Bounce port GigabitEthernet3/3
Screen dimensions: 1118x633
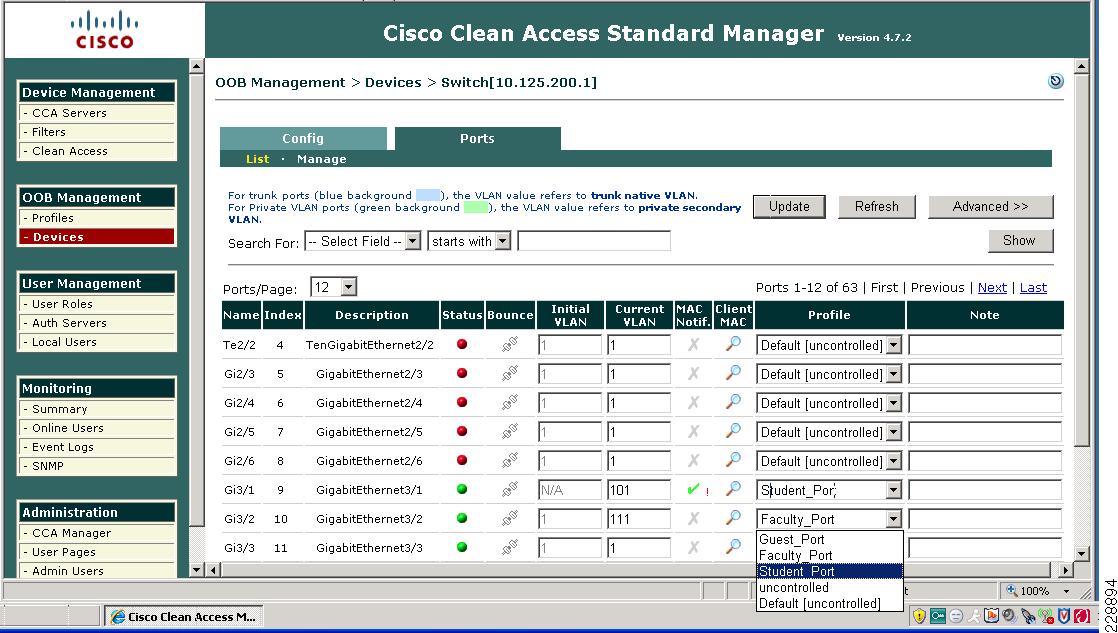click(x=510, y=547)
